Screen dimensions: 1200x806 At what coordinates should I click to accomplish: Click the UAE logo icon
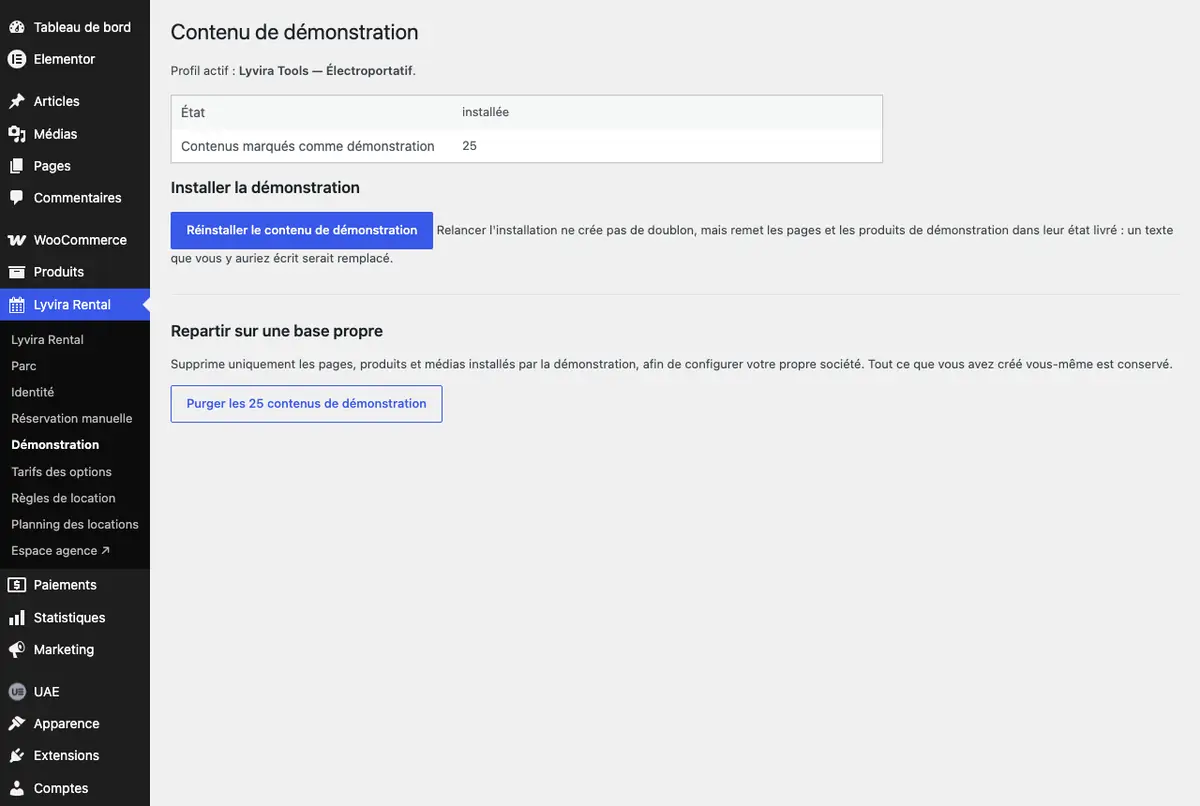click(17, 692)
